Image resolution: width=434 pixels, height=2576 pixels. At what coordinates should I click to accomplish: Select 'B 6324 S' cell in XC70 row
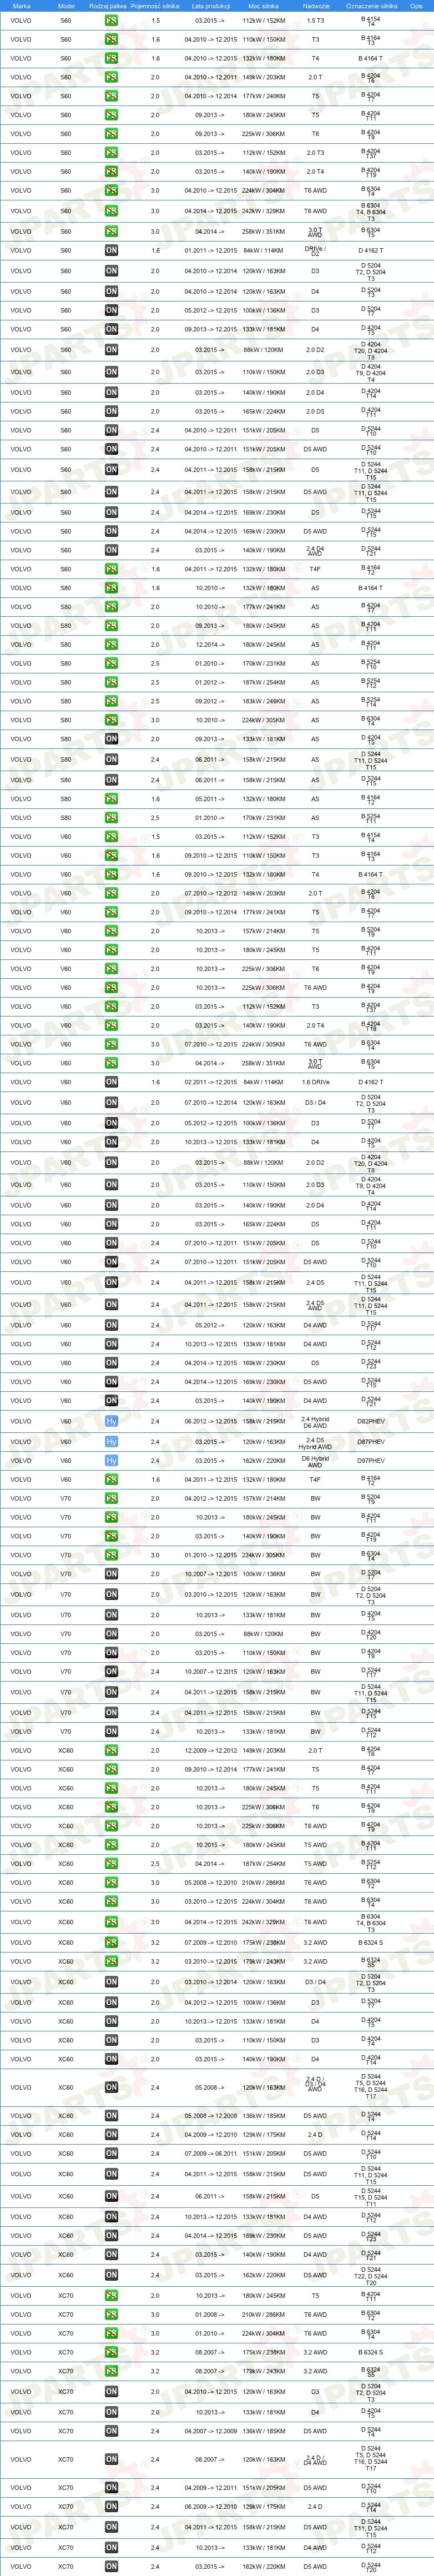coord(371,2352)
